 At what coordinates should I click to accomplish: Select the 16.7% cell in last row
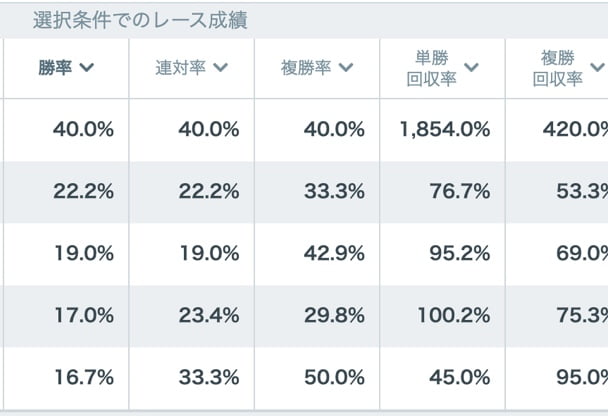click(83, 377)
